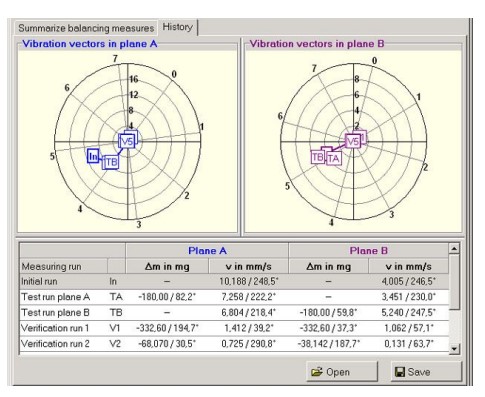Viewport: 485px width, 397px height.
Task: Click the Plane B column header
Action: 368,251
